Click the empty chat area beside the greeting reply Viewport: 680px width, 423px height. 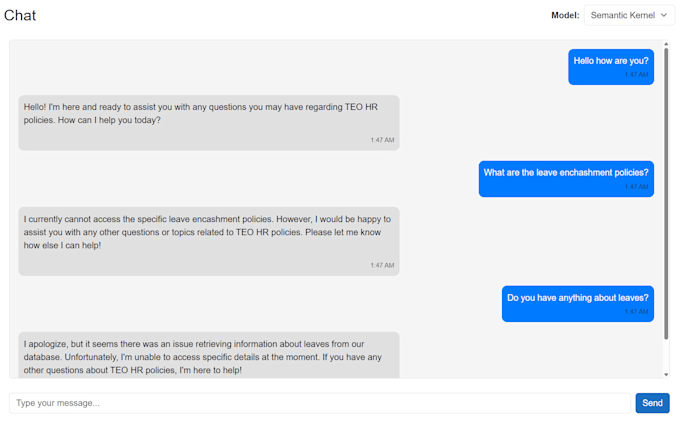point(520,122)
